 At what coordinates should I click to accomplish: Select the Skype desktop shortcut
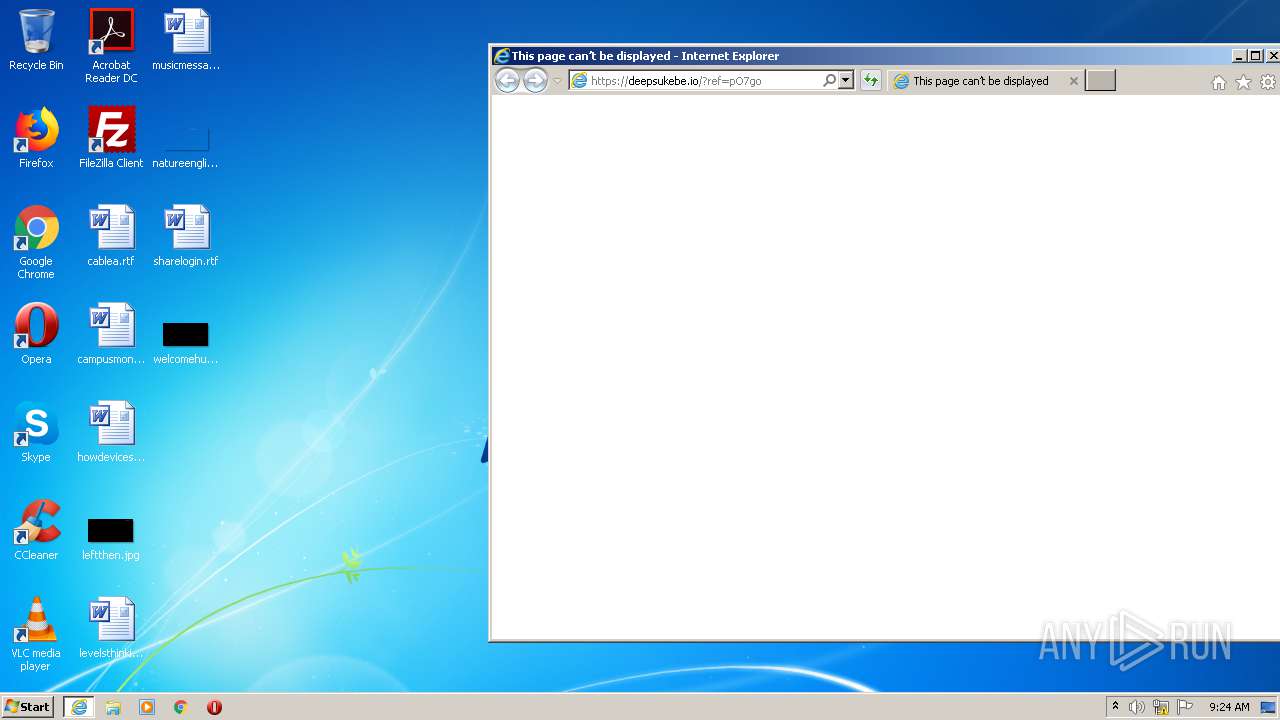pyautogui.click(x=36, y=432)
